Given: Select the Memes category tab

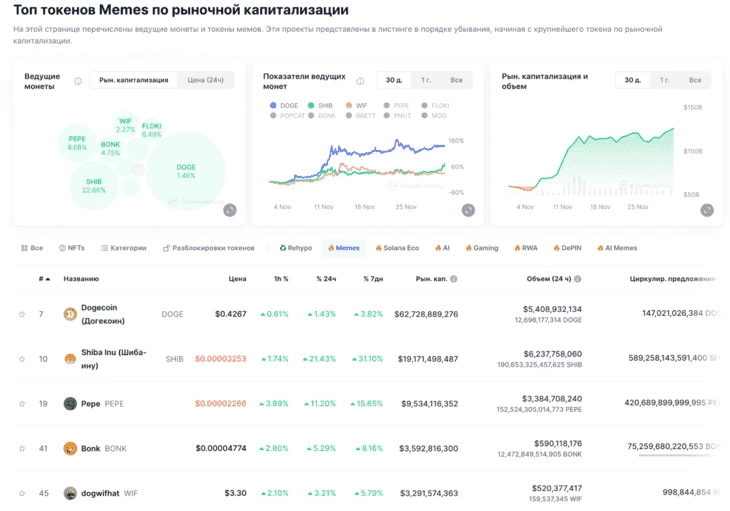Looking at the screenshot, I should [x=344, y=248].
